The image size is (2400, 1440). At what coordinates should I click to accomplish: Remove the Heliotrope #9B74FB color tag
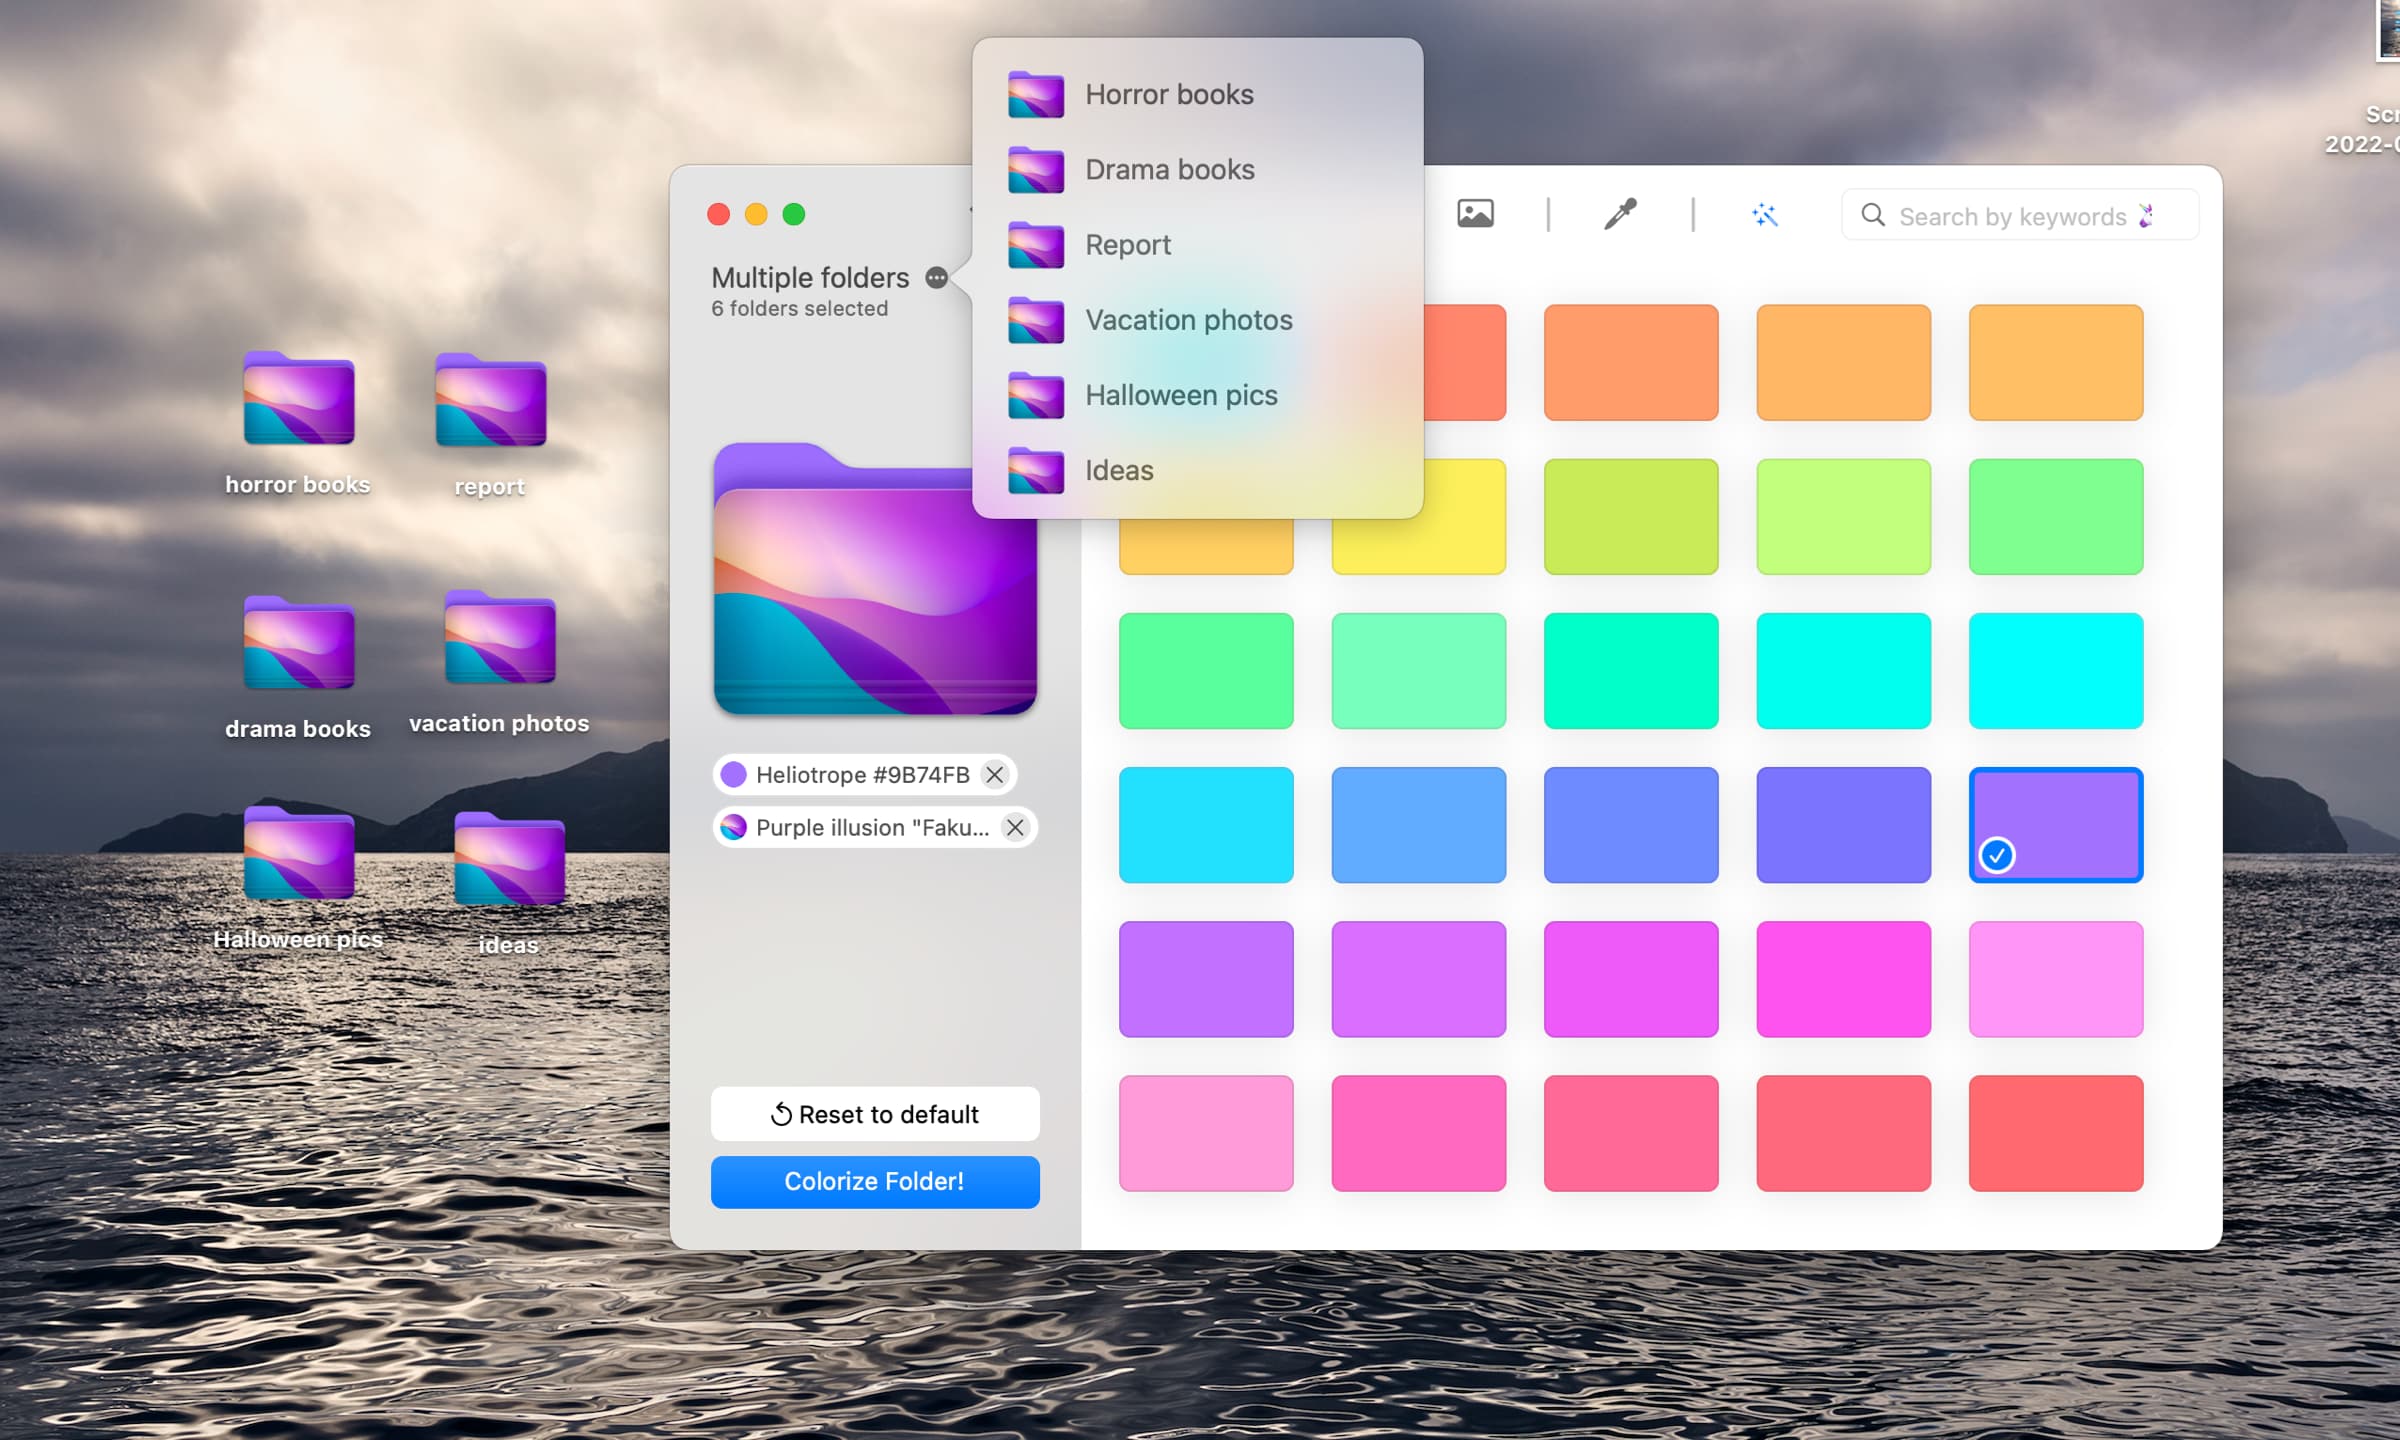[x=998, y=775]
